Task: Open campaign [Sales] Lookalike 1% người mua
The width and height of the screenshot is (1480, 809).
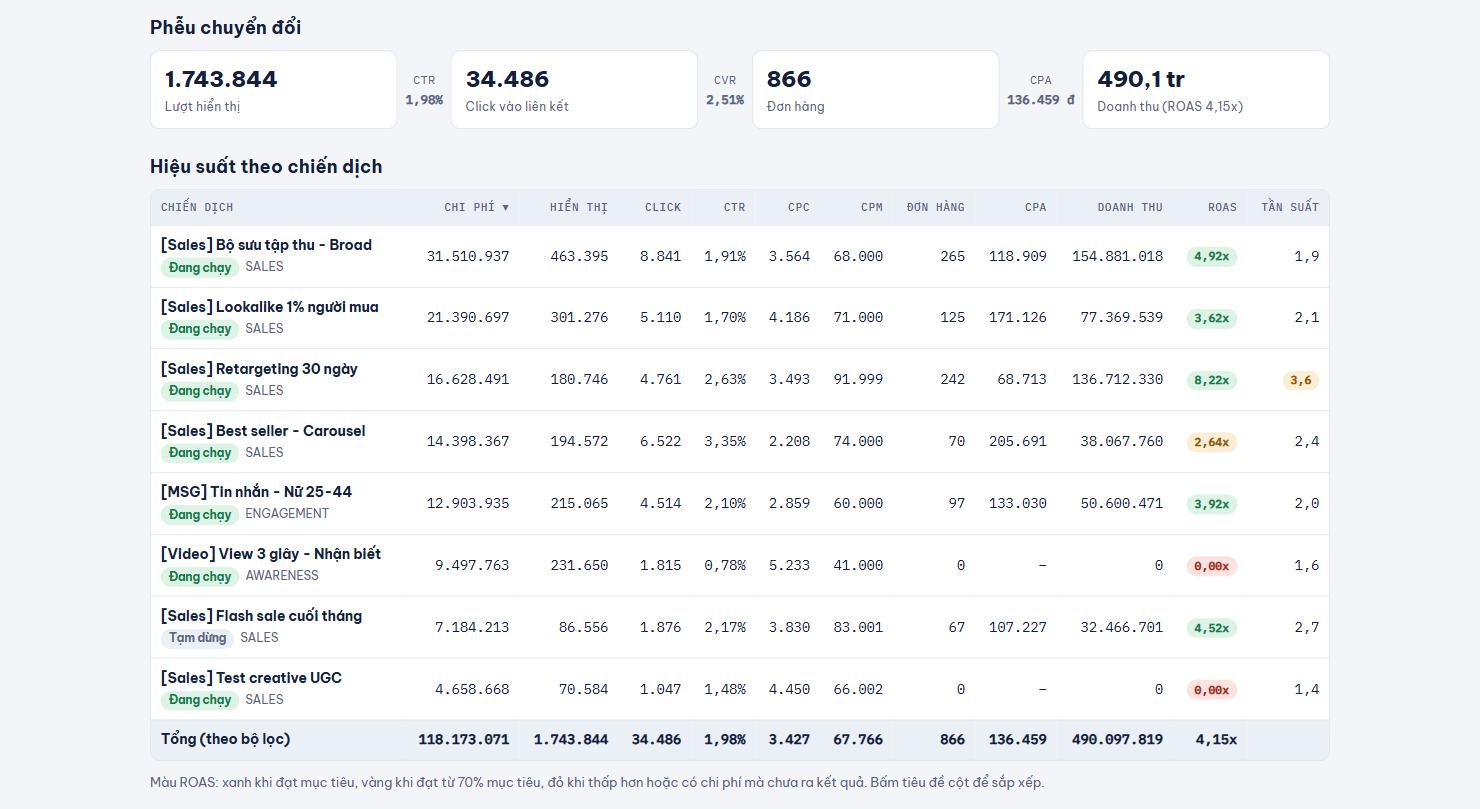Action: 270,307
